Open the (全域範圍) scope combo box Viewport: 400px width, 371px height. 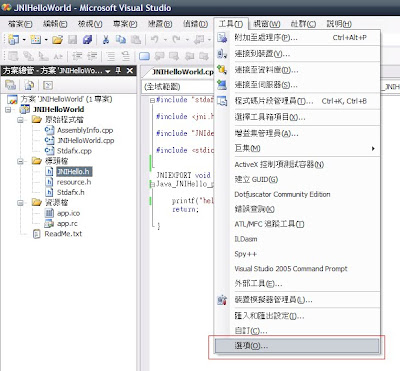pyautogui.click(x=178, y=87)
